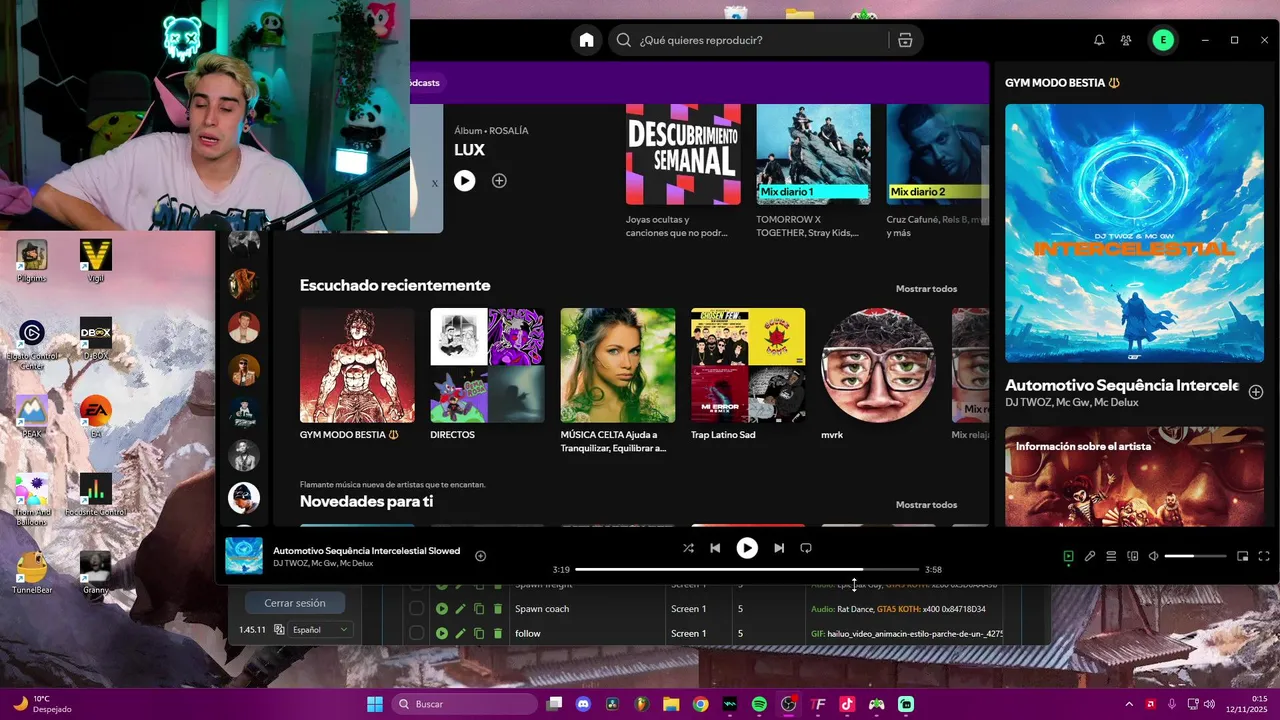Screen dimensions: 1280x720
Task: Open the TunnelBear desktop shortcut
Action: point(32,572)
